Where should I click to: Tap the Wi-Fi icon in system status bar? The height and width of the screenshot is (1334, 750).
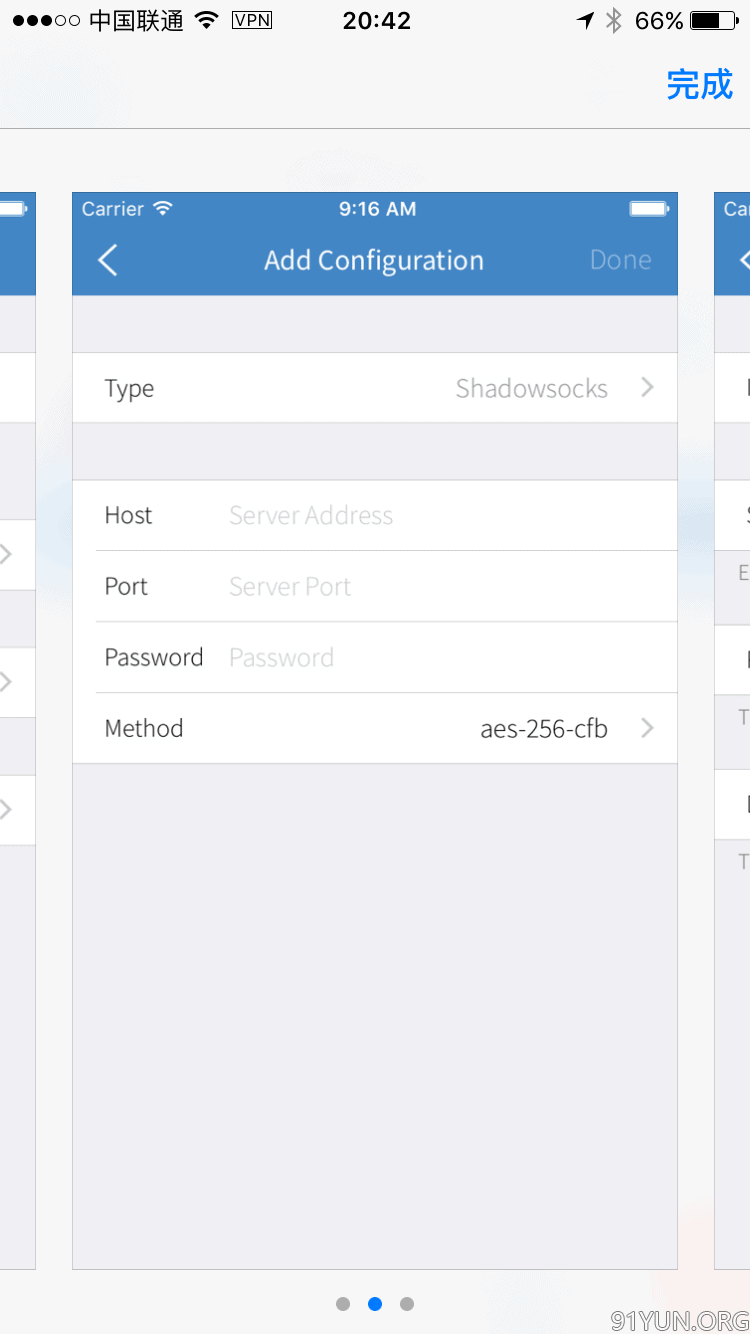pos(207,20)
